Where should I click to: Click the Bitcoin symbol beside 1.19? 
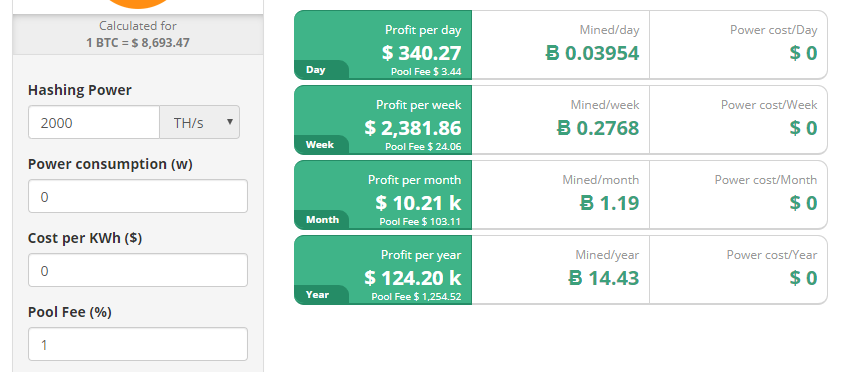point(587,203)
